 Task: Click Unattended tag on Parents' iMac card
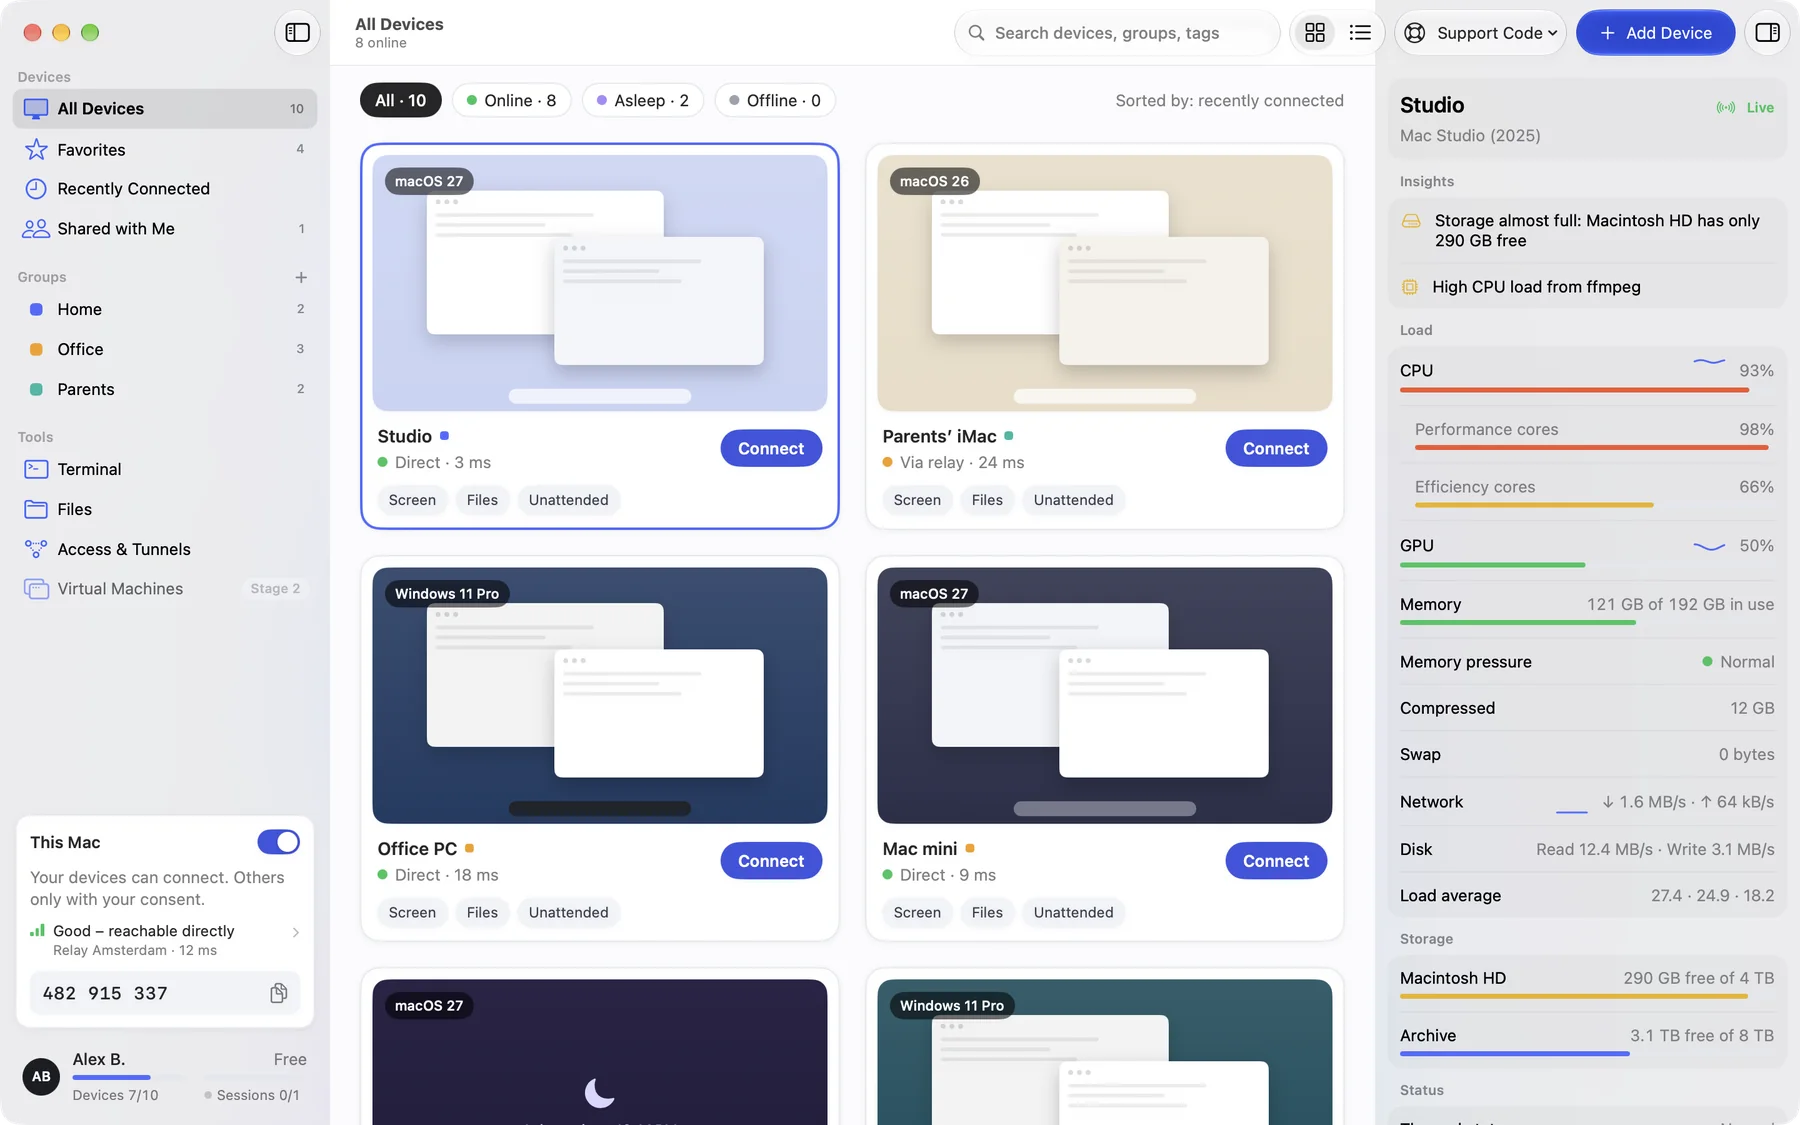pyautogui.click(x=1073, y=500)
